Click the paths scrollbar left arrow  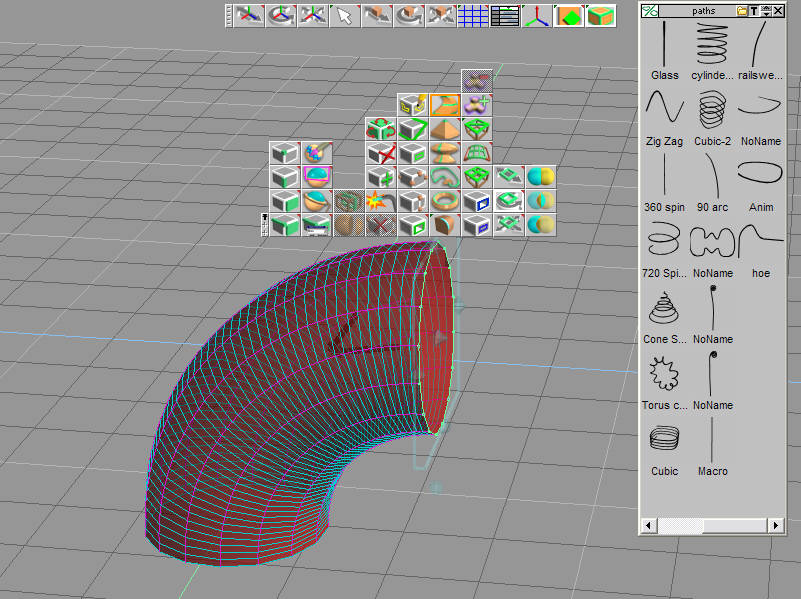(649, 525)
